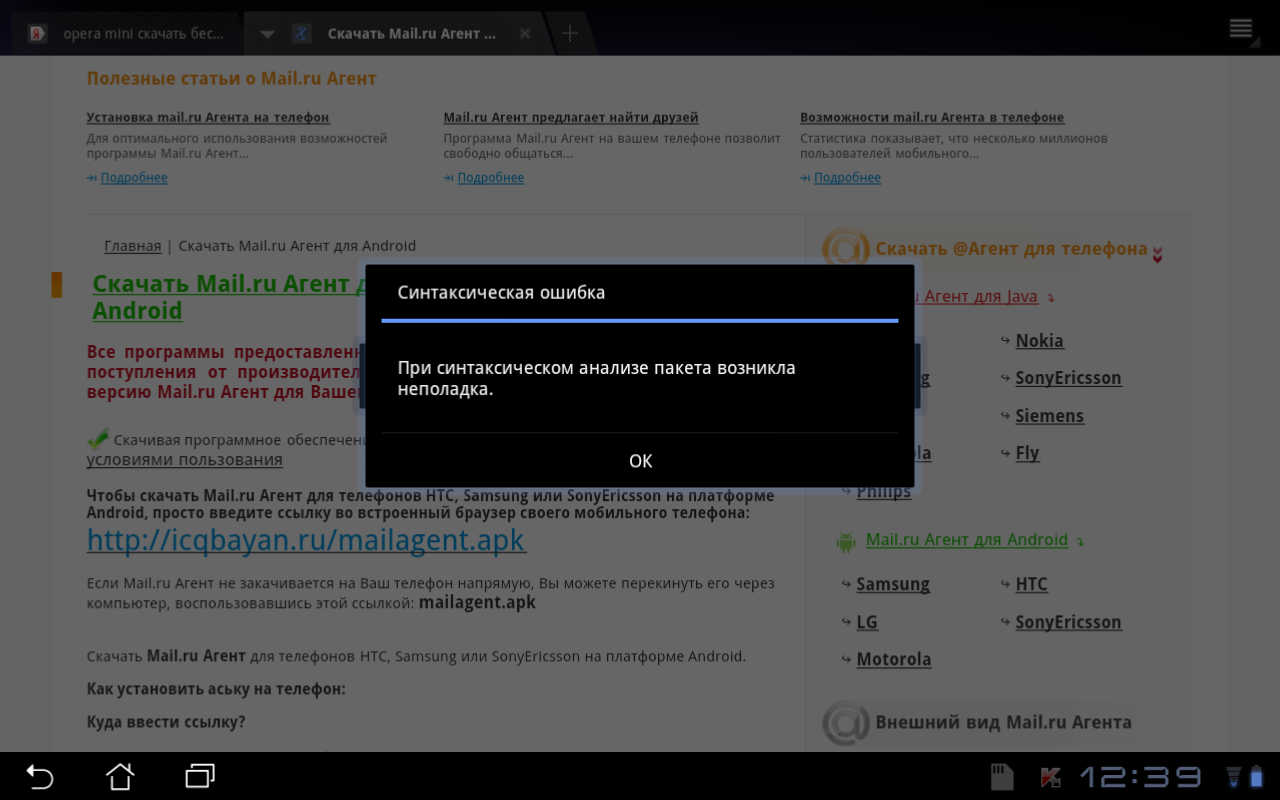Image resolution: width=1280 pixels, height=800 pixels.
Task: Choose Fly in the phone list
Action: (x=1028, y=453)
